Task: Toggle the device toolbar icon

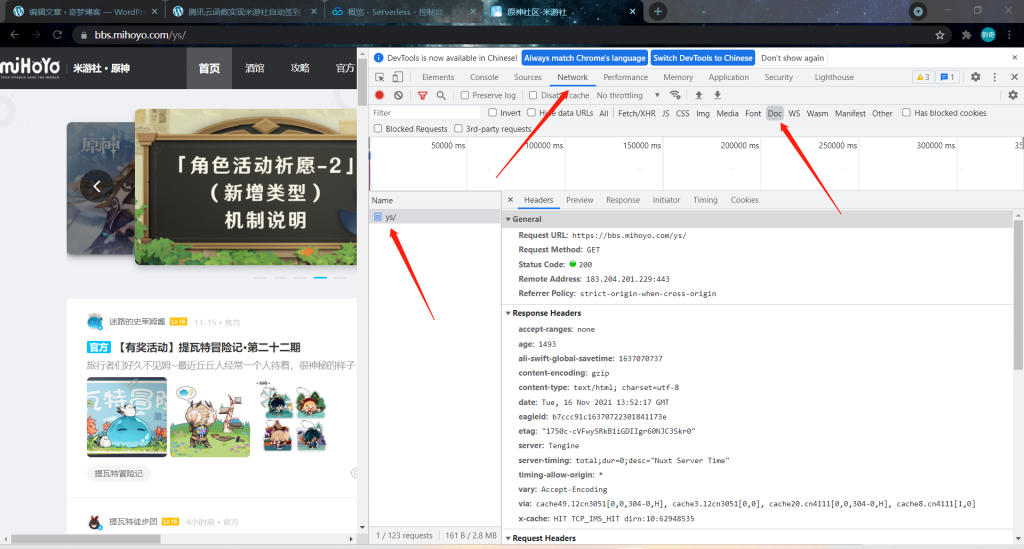Action: (x=398, y=77)
